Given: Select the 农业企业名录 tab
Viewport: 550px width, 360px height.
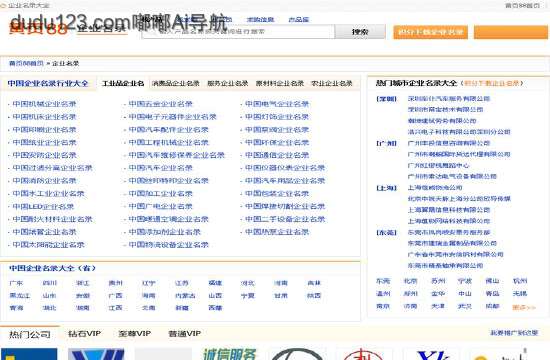Looking at the screenshot, I should pyautogui.click(x=332, y=84).
